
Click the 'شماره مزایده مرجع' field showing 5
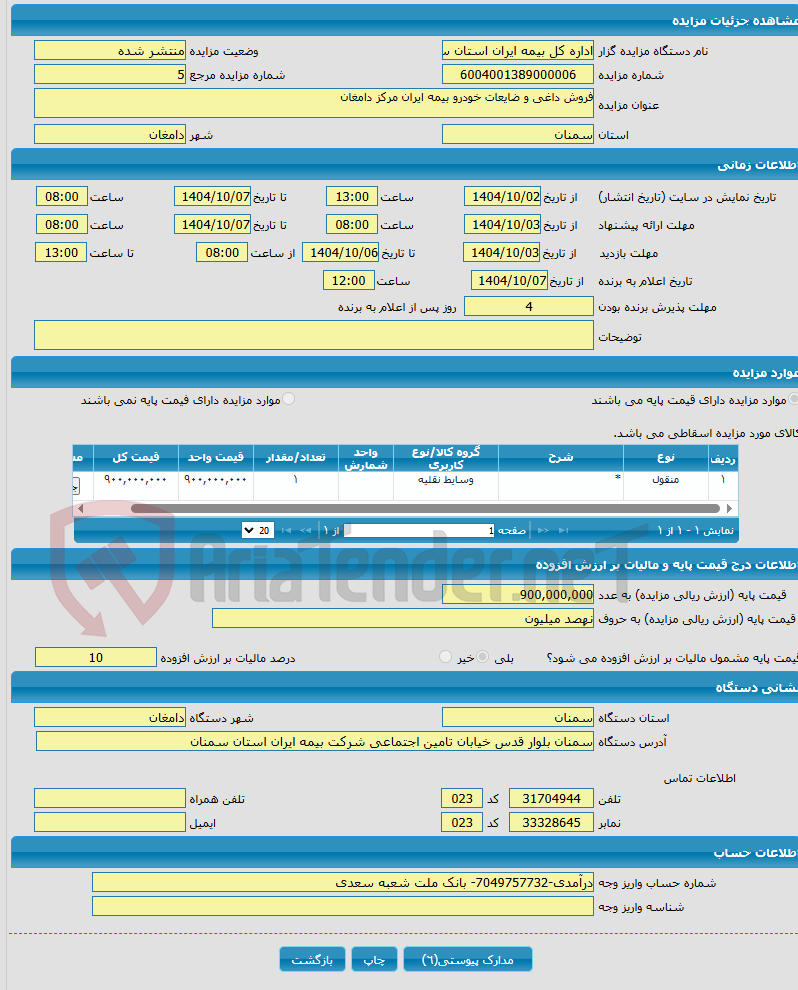pyautogui.click(x=110, y=75)
